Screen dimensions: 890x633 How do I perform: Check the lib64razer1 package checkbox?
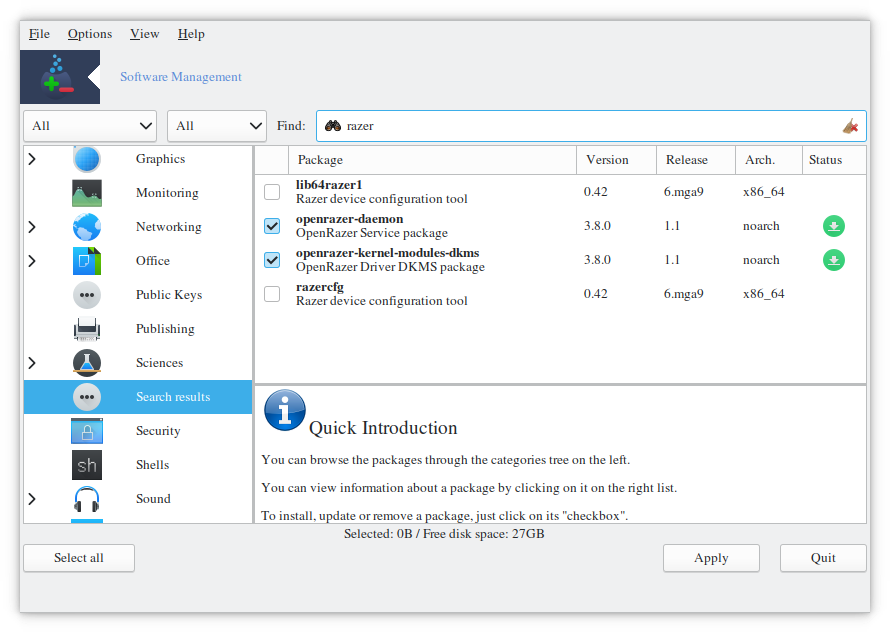pos(272,192)
